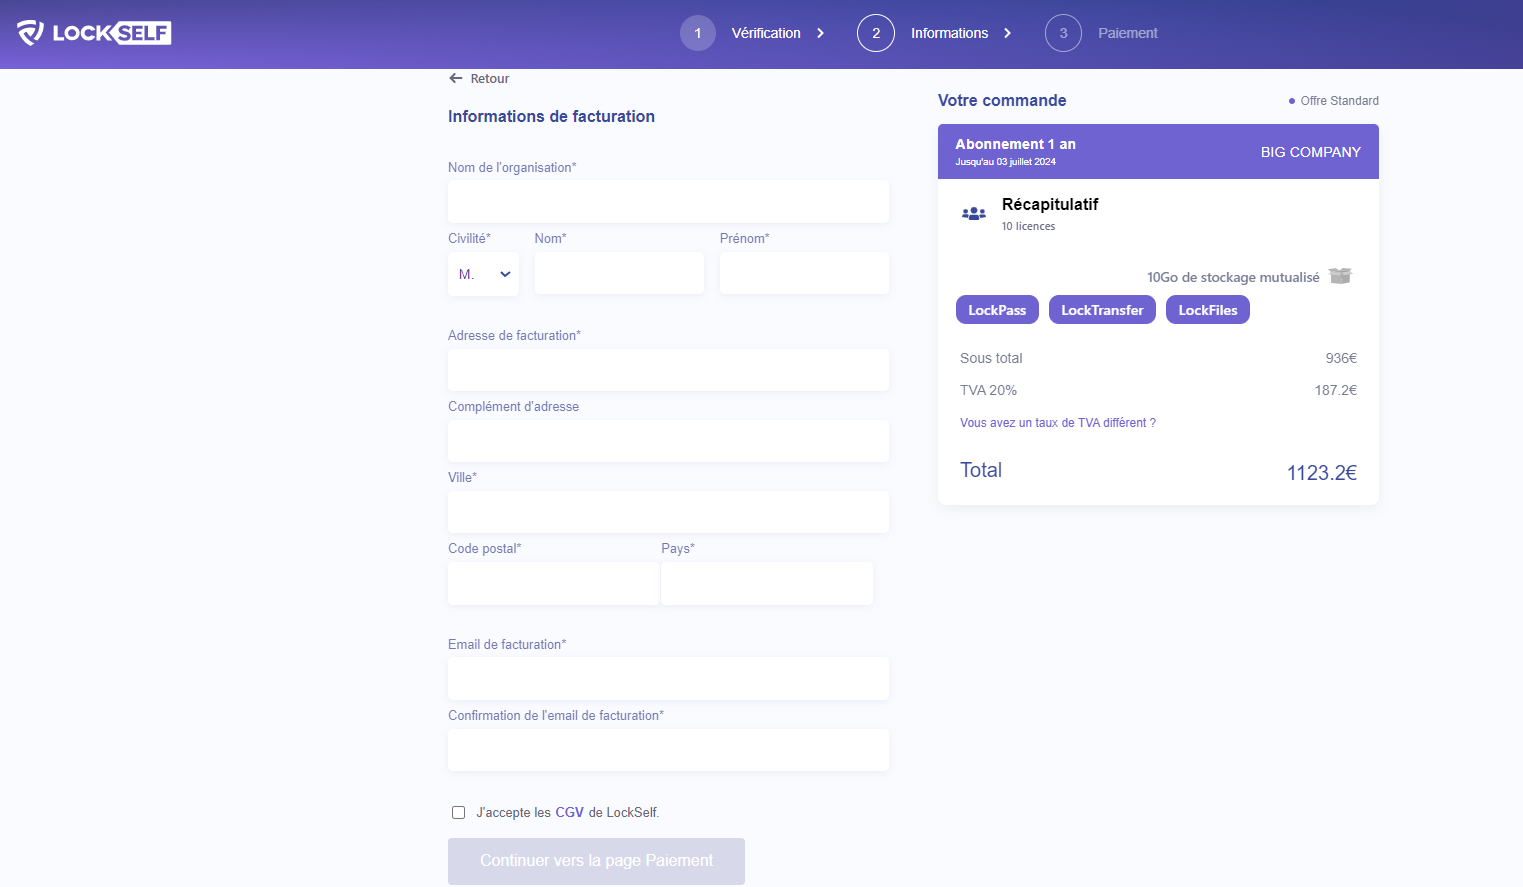Viewport: 1523px width, 887px height.
Task: Click the BIG COMPANY label
Action: coord(1310,152)
